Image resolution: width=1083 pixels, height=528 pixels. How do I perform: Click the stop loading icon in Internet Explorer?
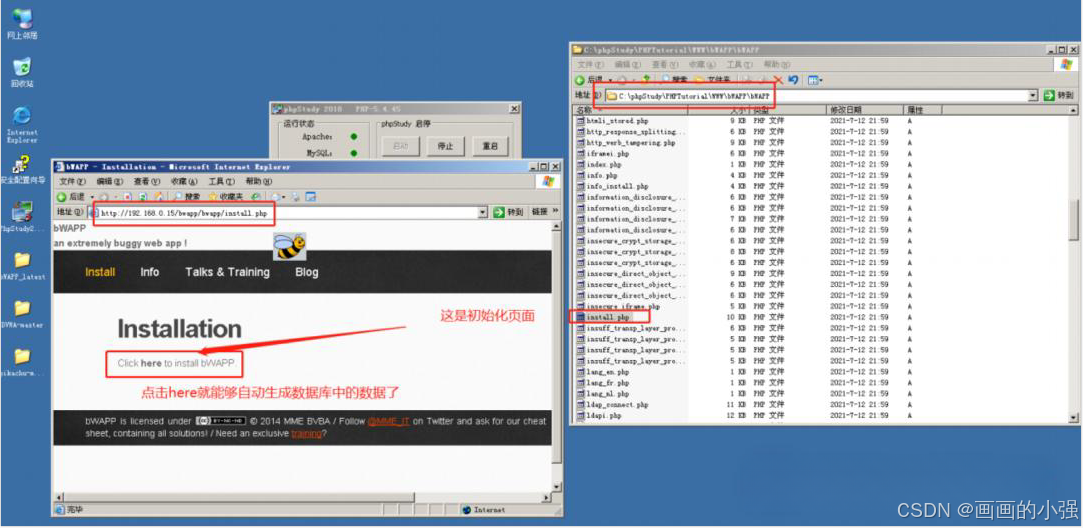tap(128, 197)
